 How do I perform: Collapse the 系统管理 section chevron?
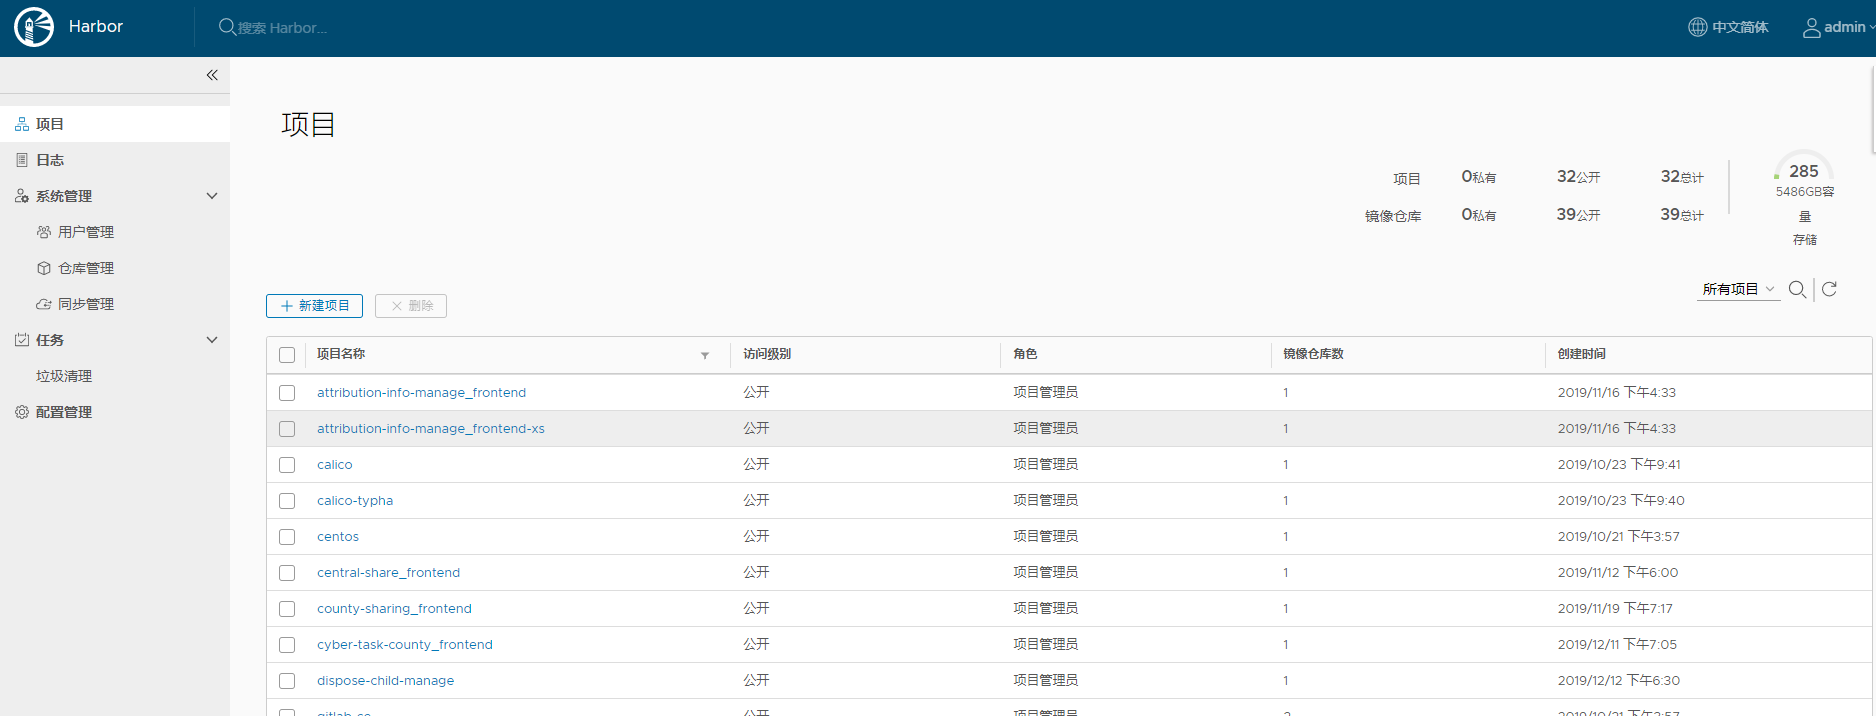(212, 196)
